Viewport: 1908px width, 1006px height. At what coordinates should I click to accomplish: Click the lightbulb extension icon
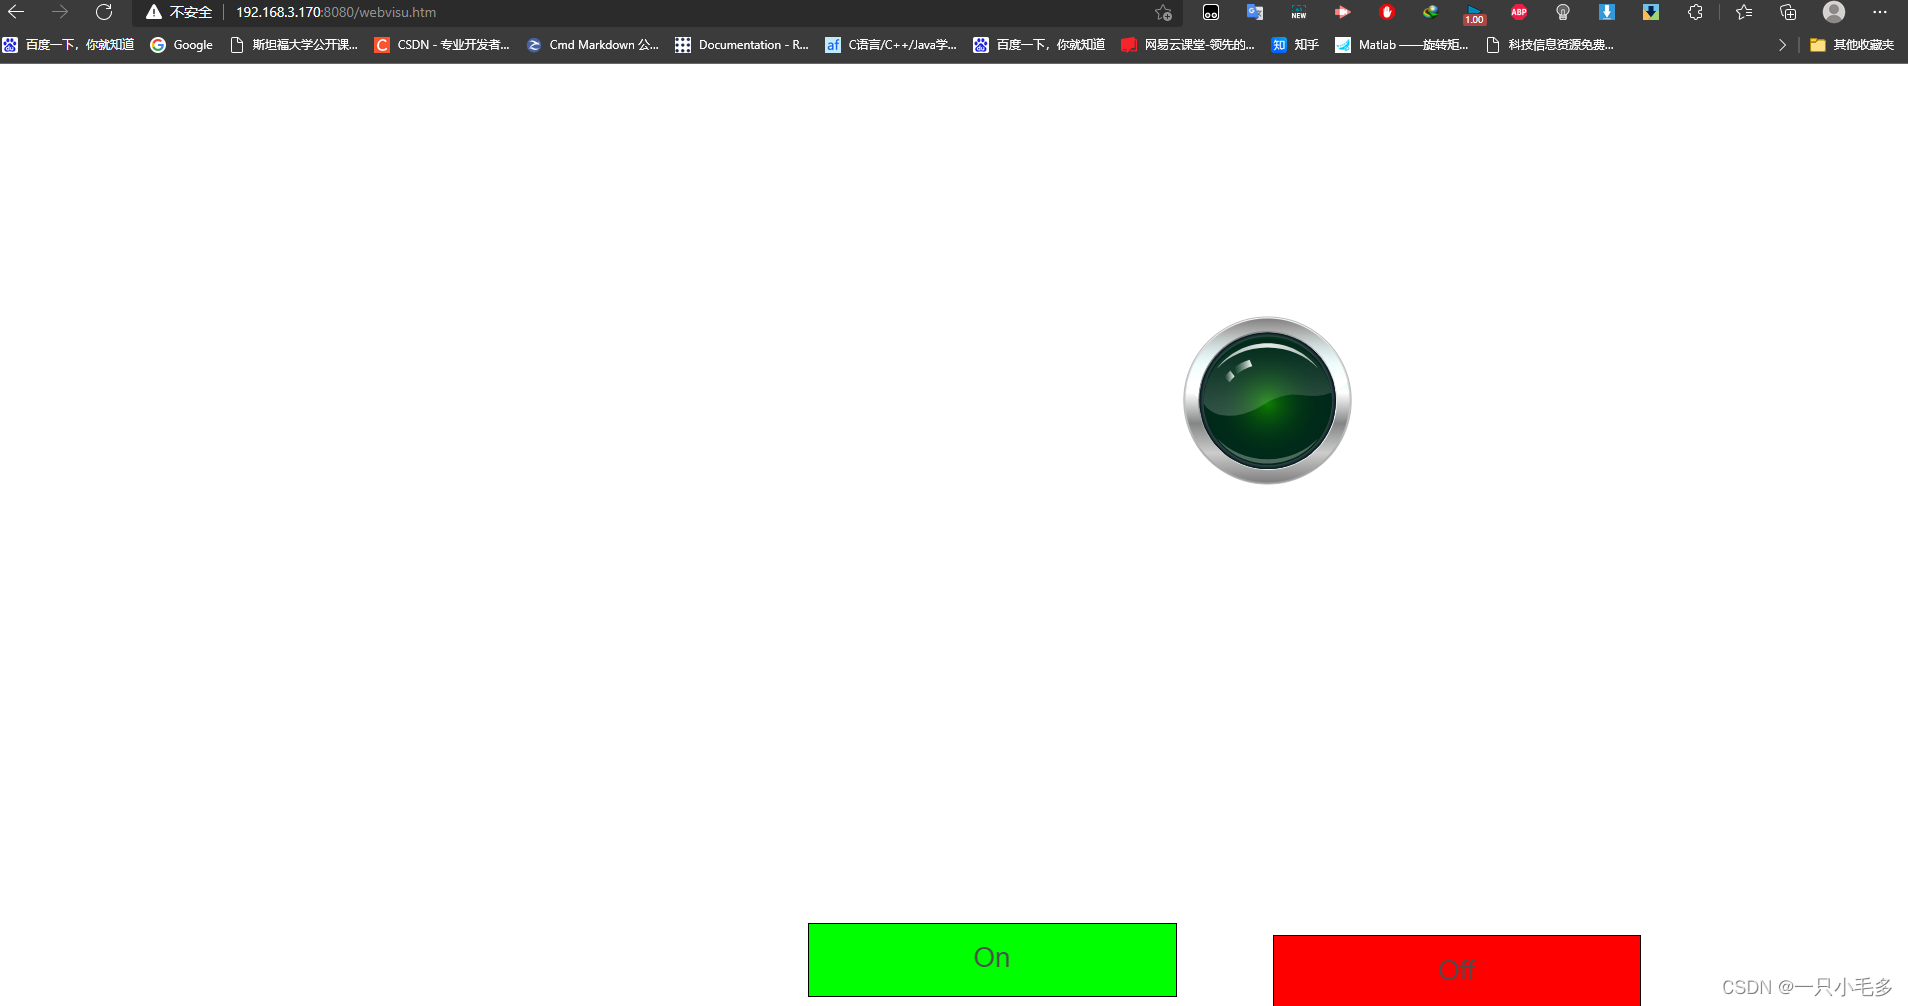(x=1563, y=12)
